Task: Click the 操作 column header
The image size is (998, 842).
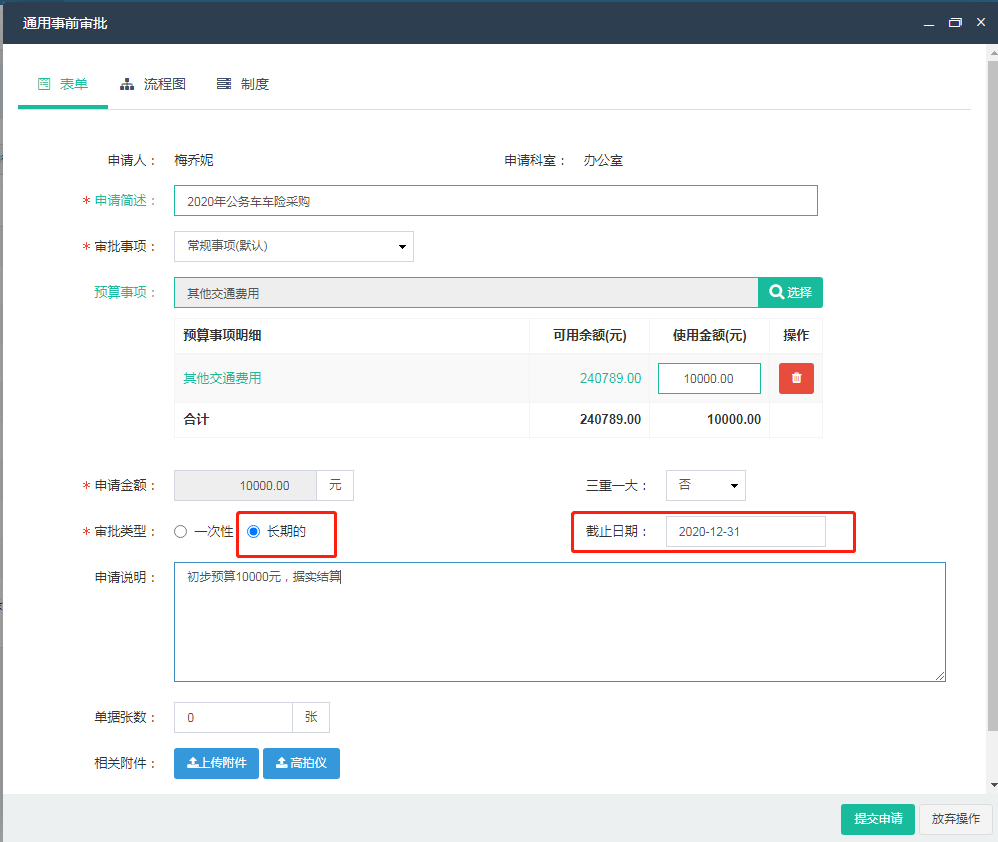Action: pos(796,335)
